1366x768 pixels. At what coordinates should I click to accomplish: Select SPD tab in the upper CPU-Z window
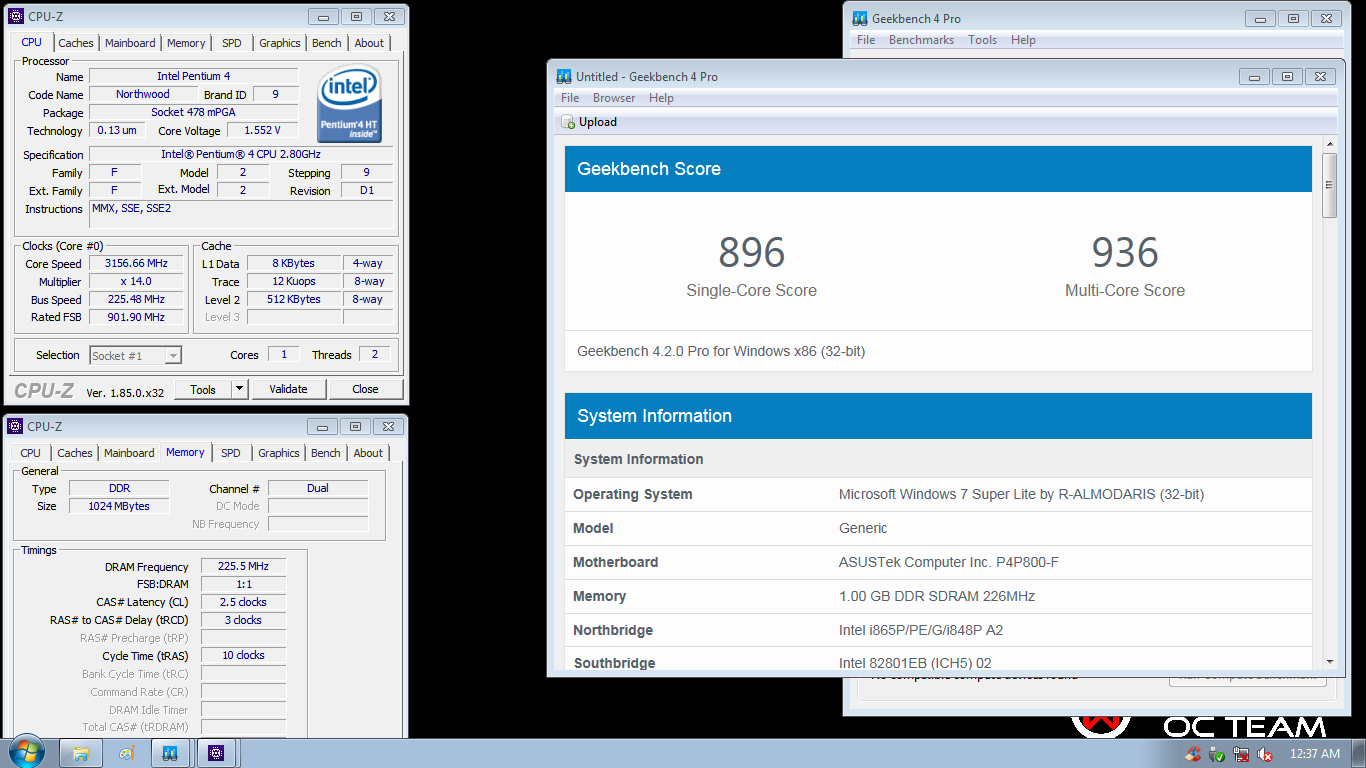(x=232, y=43)
